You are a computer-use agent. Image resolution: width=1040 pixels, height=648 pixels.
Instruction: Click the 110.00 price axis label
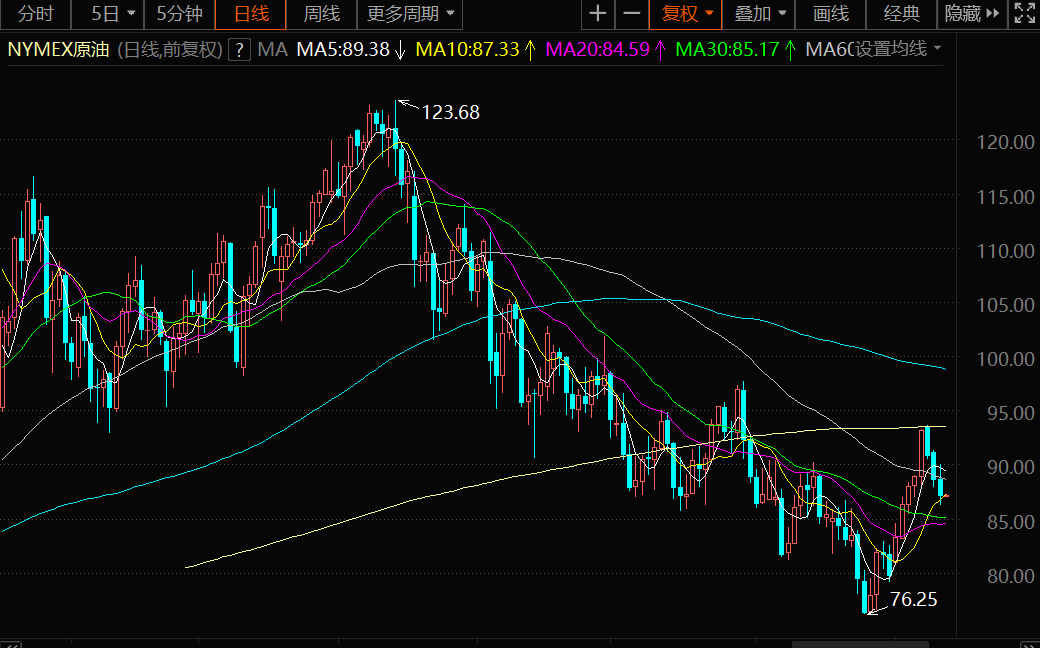[1006, 251]
